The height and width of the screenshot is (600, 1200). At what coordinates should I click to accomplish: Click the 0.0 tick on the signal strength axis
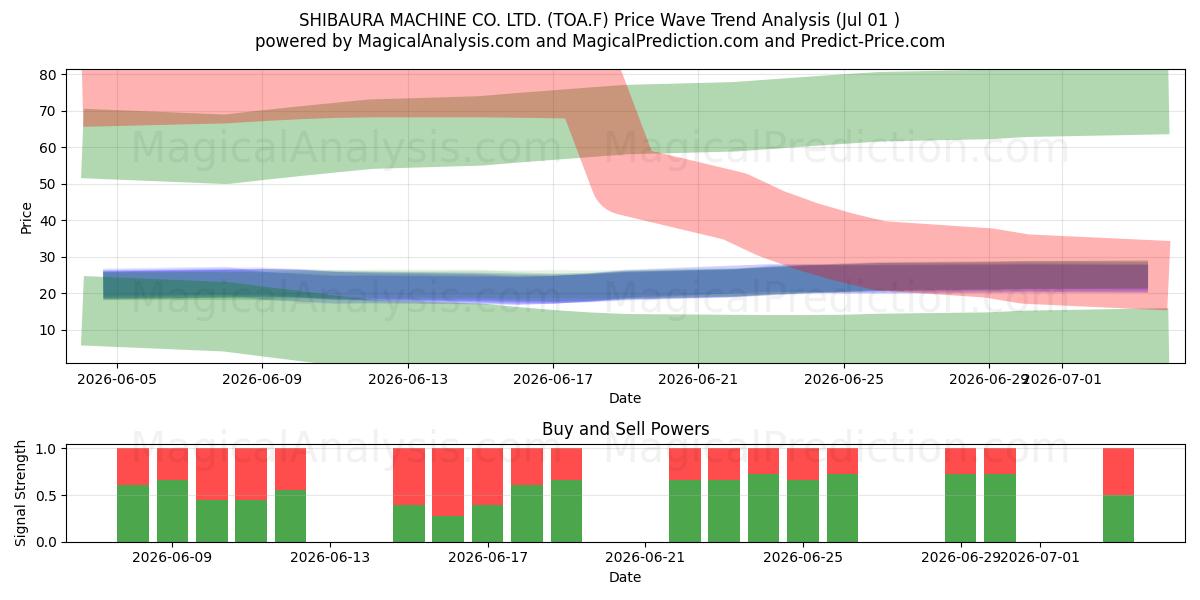point(46,542)
